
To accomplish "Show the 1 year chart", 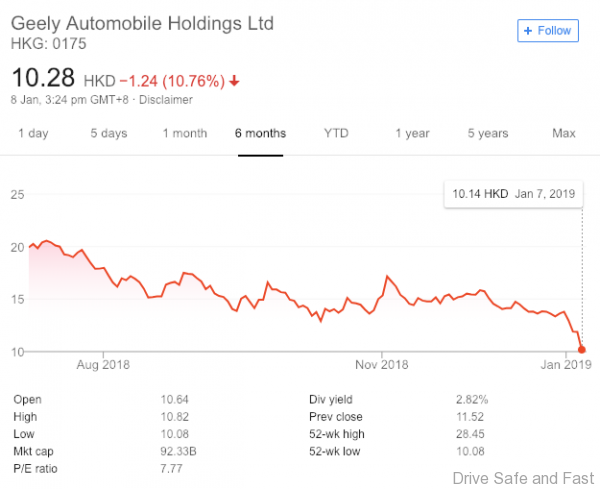I will tap(412, 133).
